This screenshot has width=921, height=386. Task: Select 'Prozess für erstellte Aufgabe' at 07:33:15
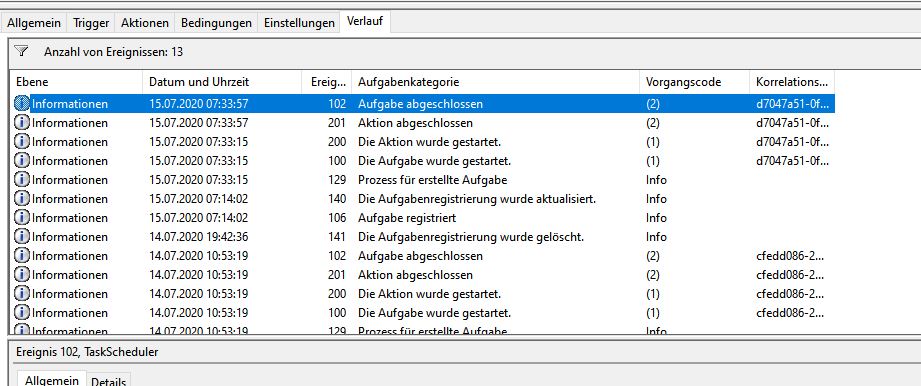tap(432, 180)
